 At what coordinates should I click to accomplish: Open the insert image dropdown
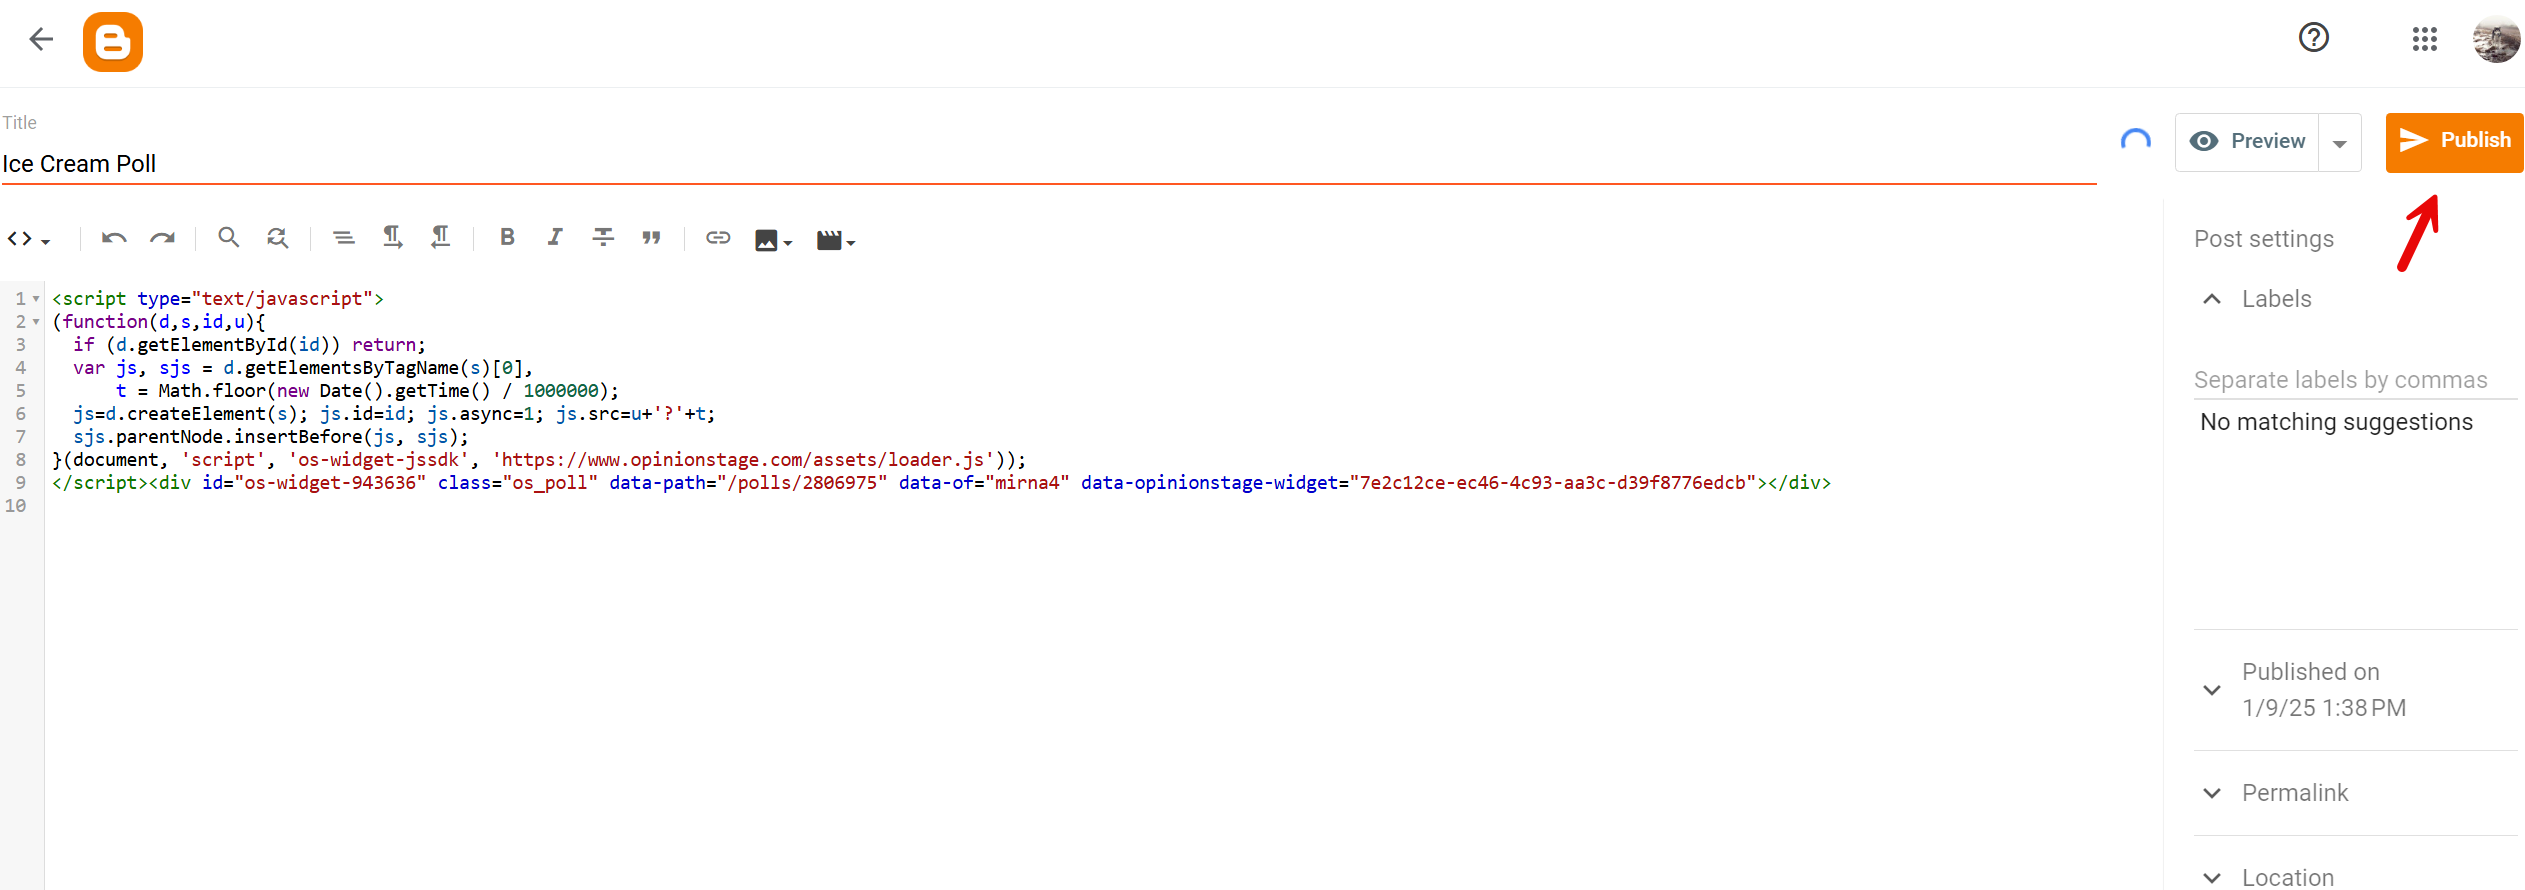(773, 240)
